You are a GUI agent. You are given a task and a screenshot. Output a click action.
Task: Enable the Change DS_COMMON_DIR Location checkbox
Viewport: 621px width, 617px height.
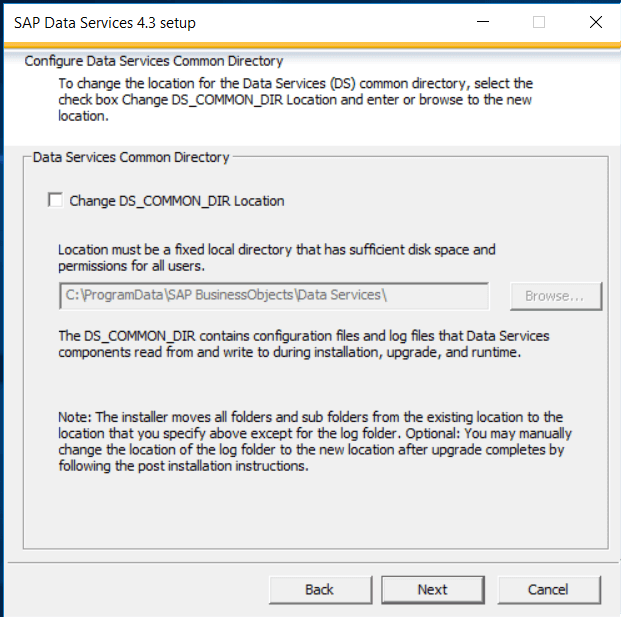[55, 200]
